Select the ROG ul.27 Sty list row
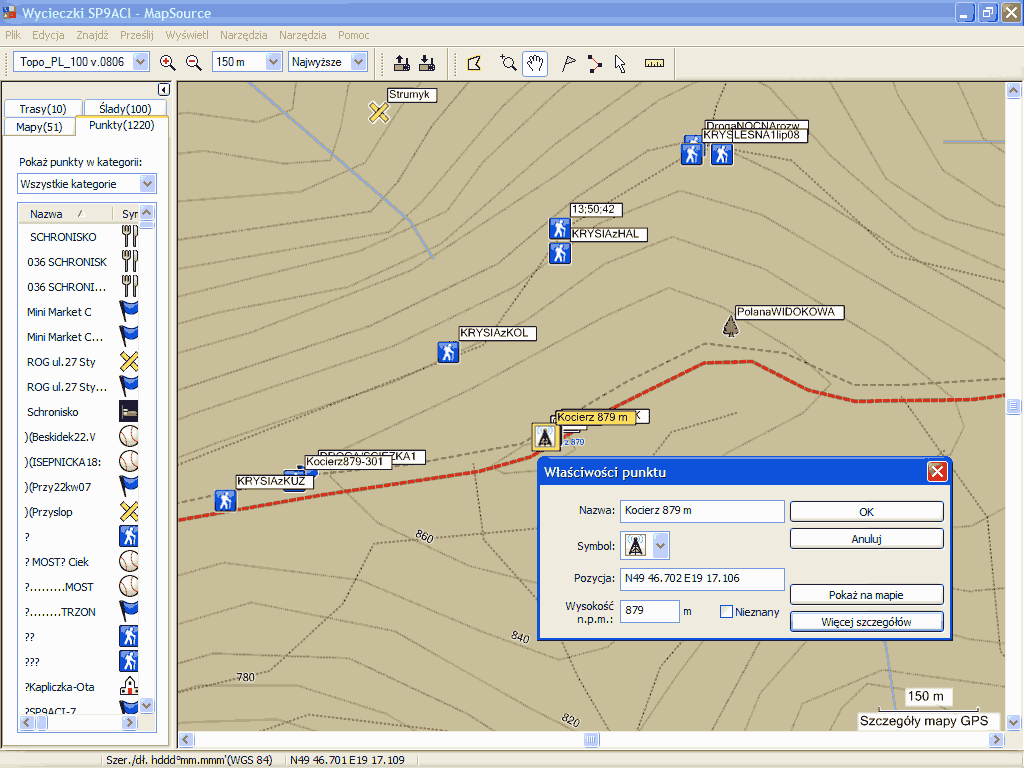 78,362
